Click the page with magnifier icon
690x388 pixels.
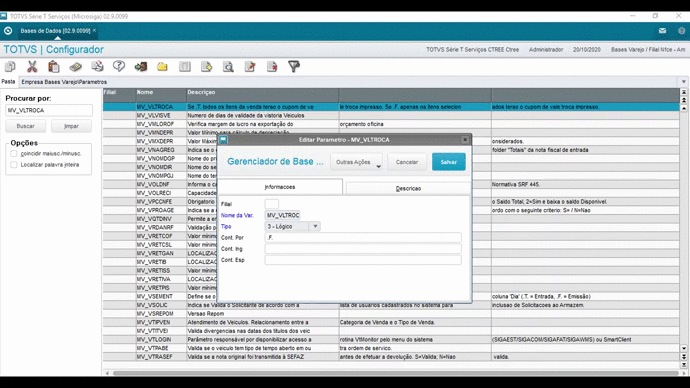(x=228, y=66)
